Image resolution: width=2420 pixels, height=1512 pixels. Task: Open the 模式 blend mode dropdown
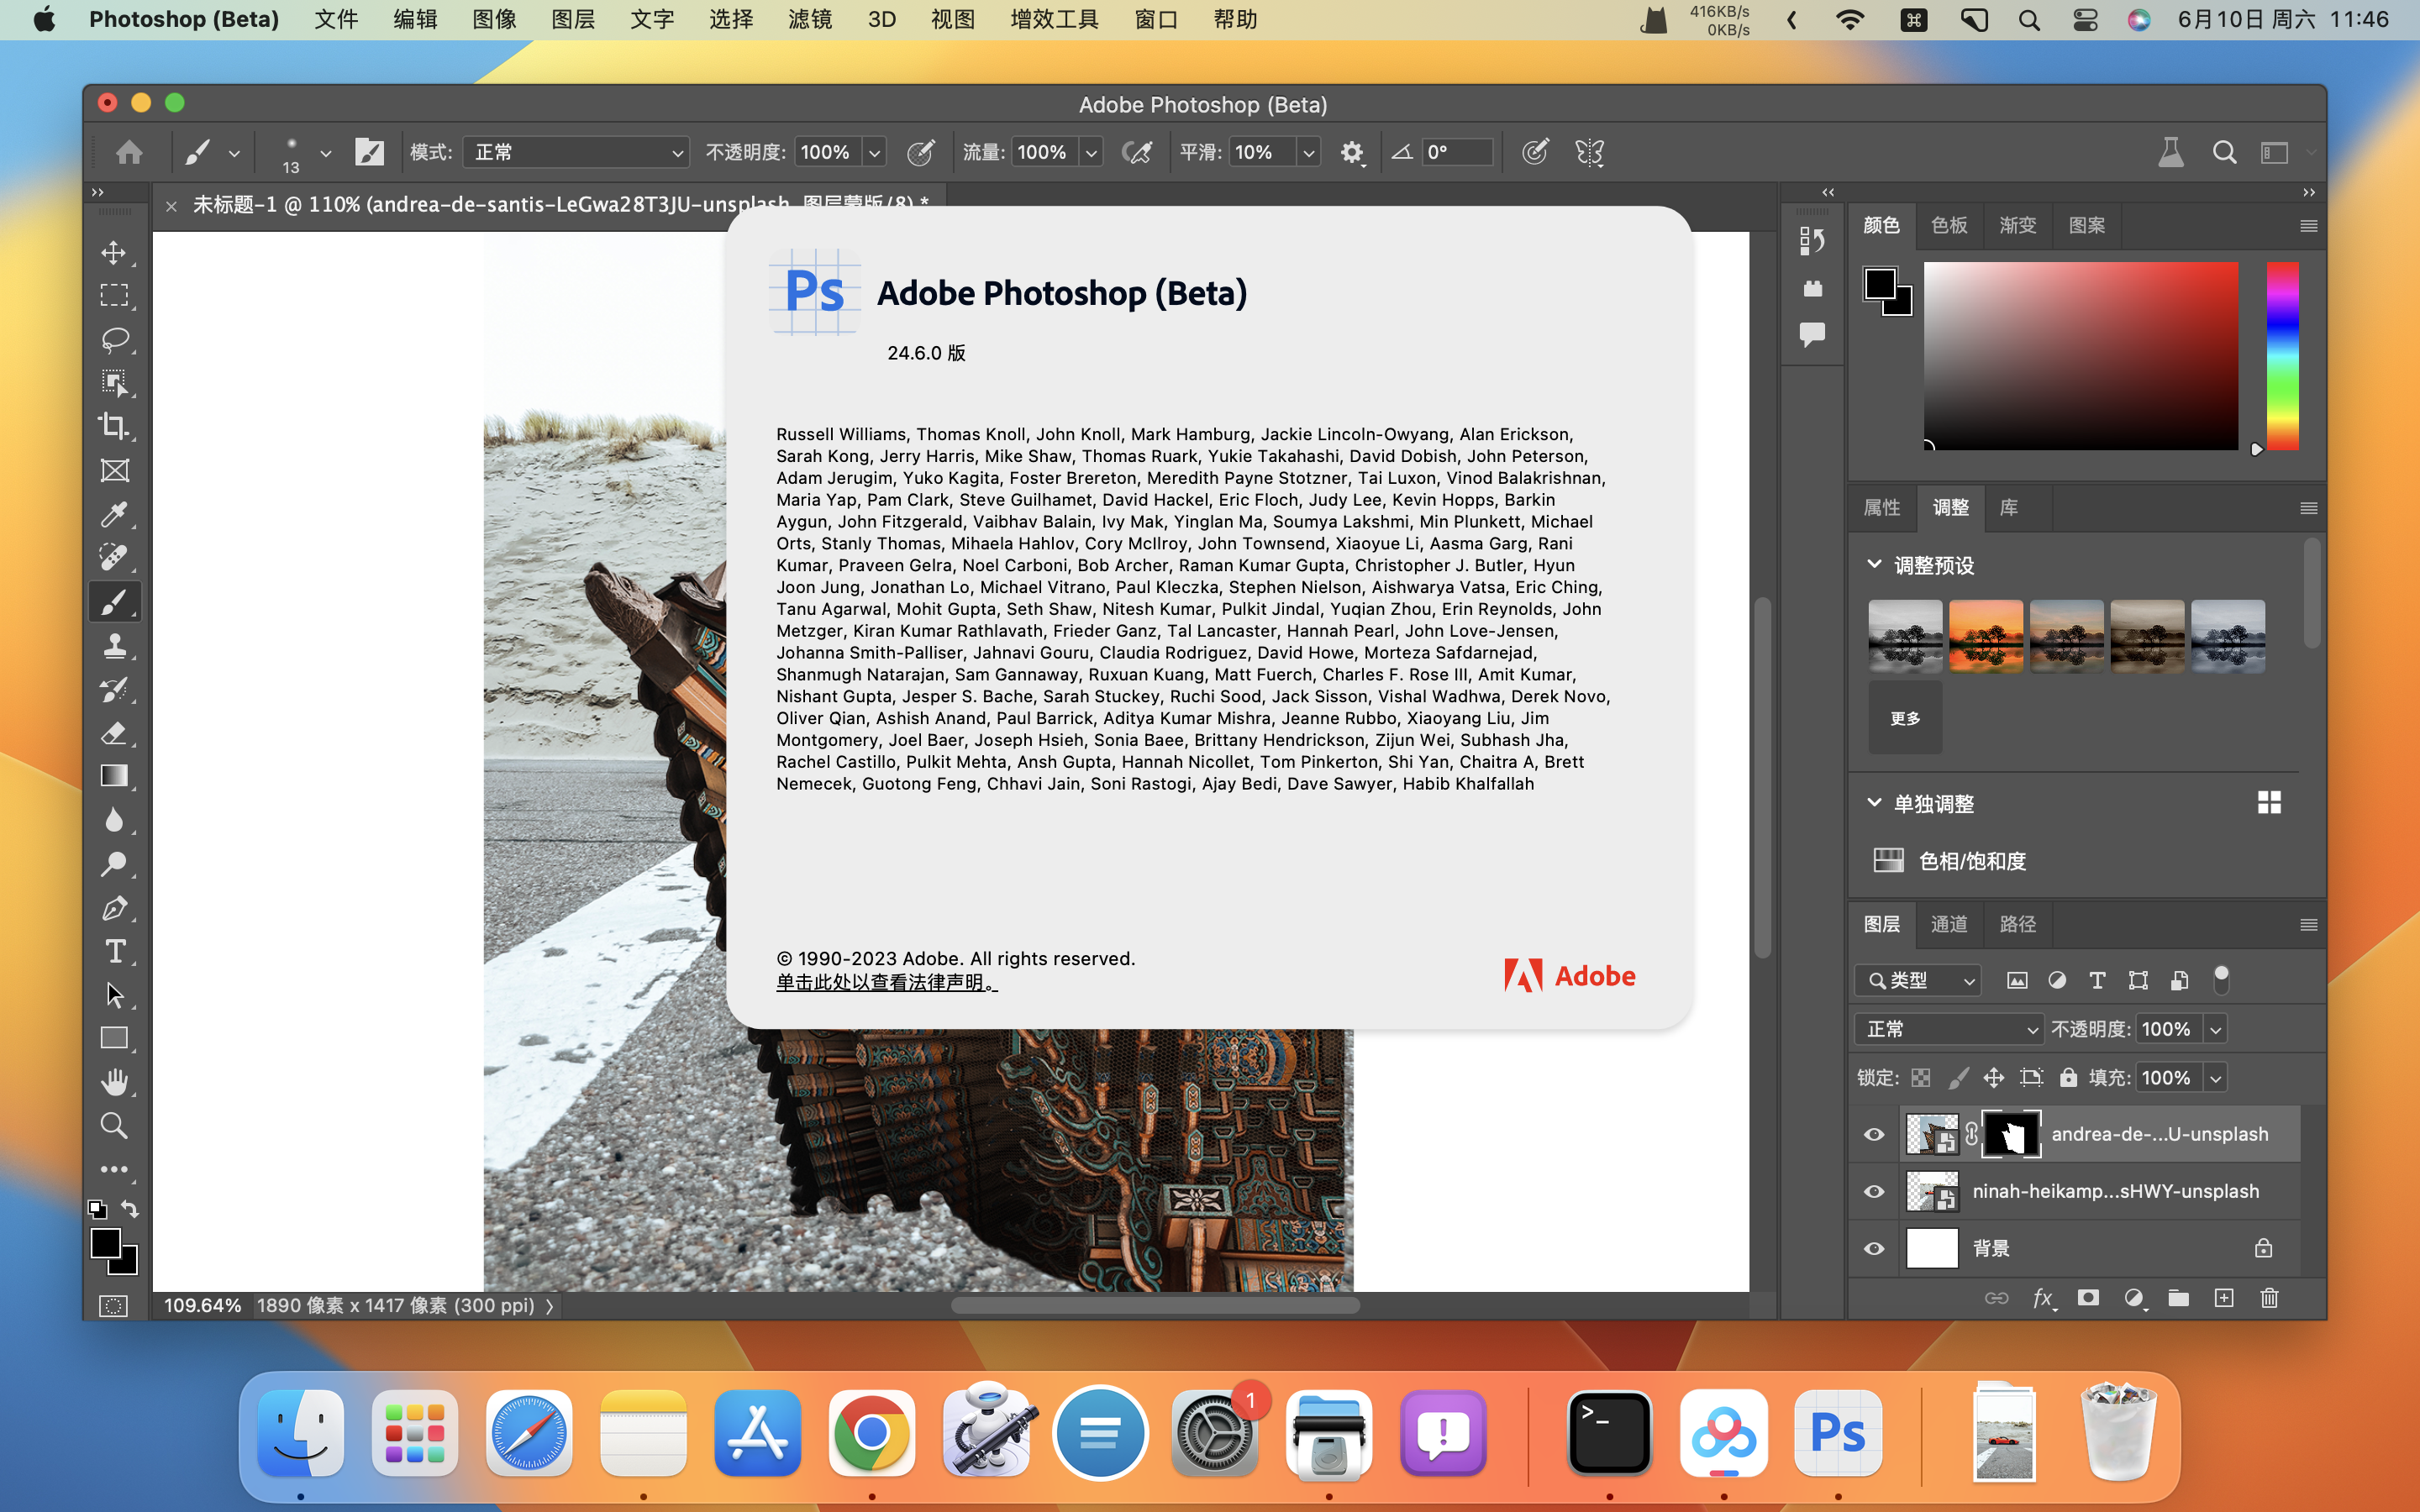575,152
